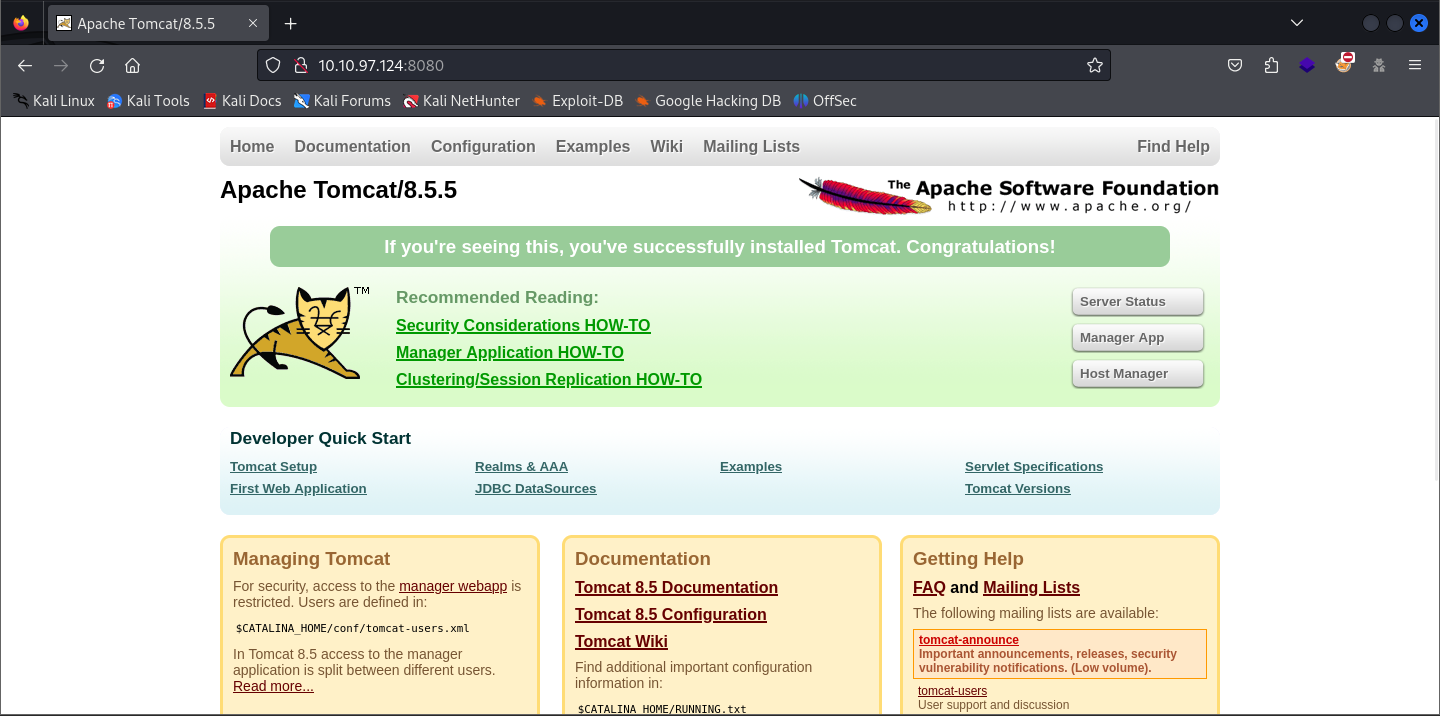
Task: Open the Kali Linux bookmark
Action: click(x=54, y=100)
